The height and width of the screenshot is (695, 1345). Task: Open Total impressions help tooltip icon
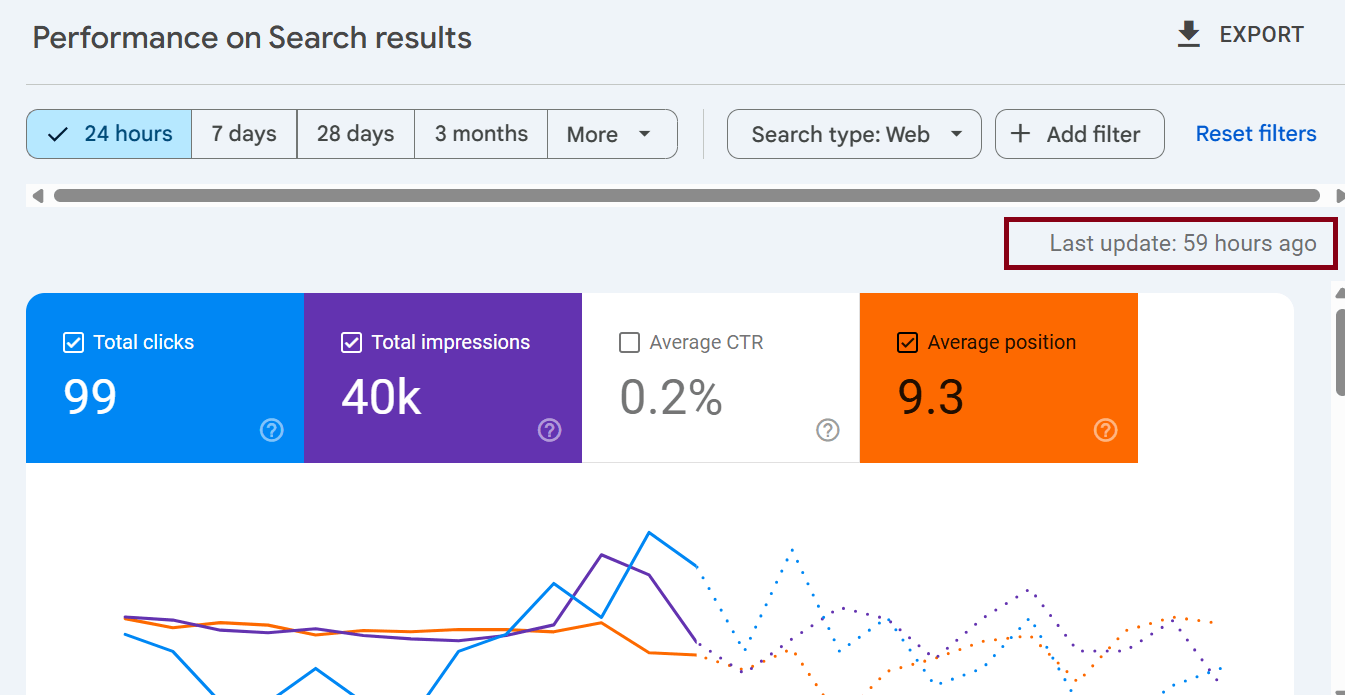(x=549, y=430)
